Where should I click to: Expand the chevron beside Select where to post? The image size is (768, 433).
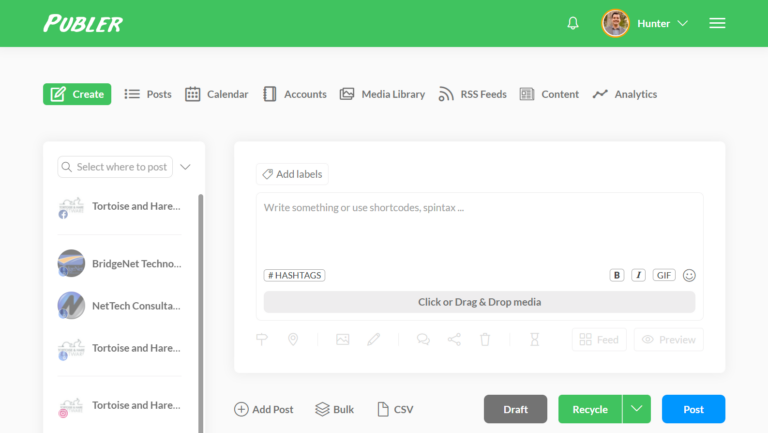185,167
